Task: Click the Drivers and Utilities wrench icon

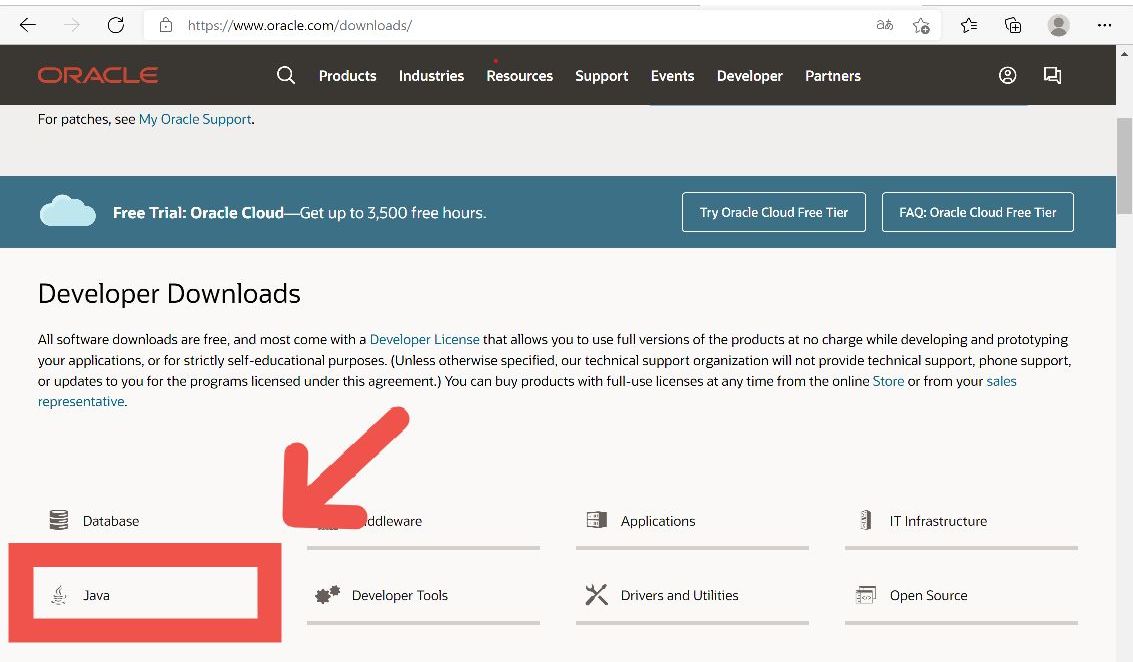Action: click(x=597, y=595)
